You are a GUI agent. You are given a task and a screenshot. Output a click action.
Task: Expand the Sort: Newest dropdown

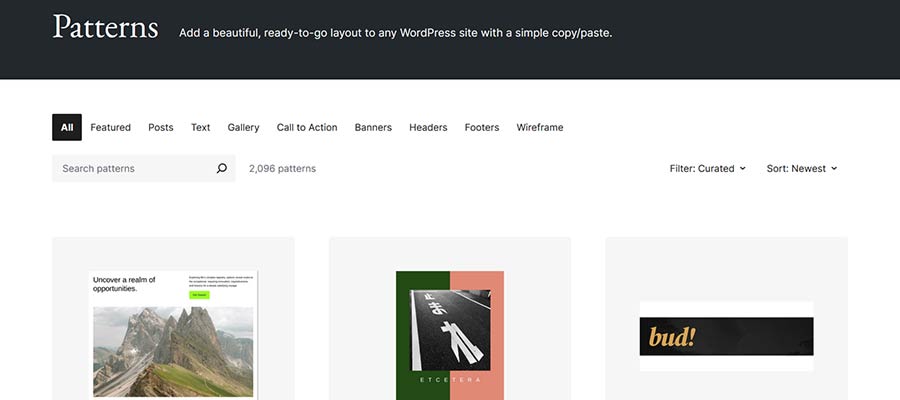pyautogui.click(x=801, y=169)
